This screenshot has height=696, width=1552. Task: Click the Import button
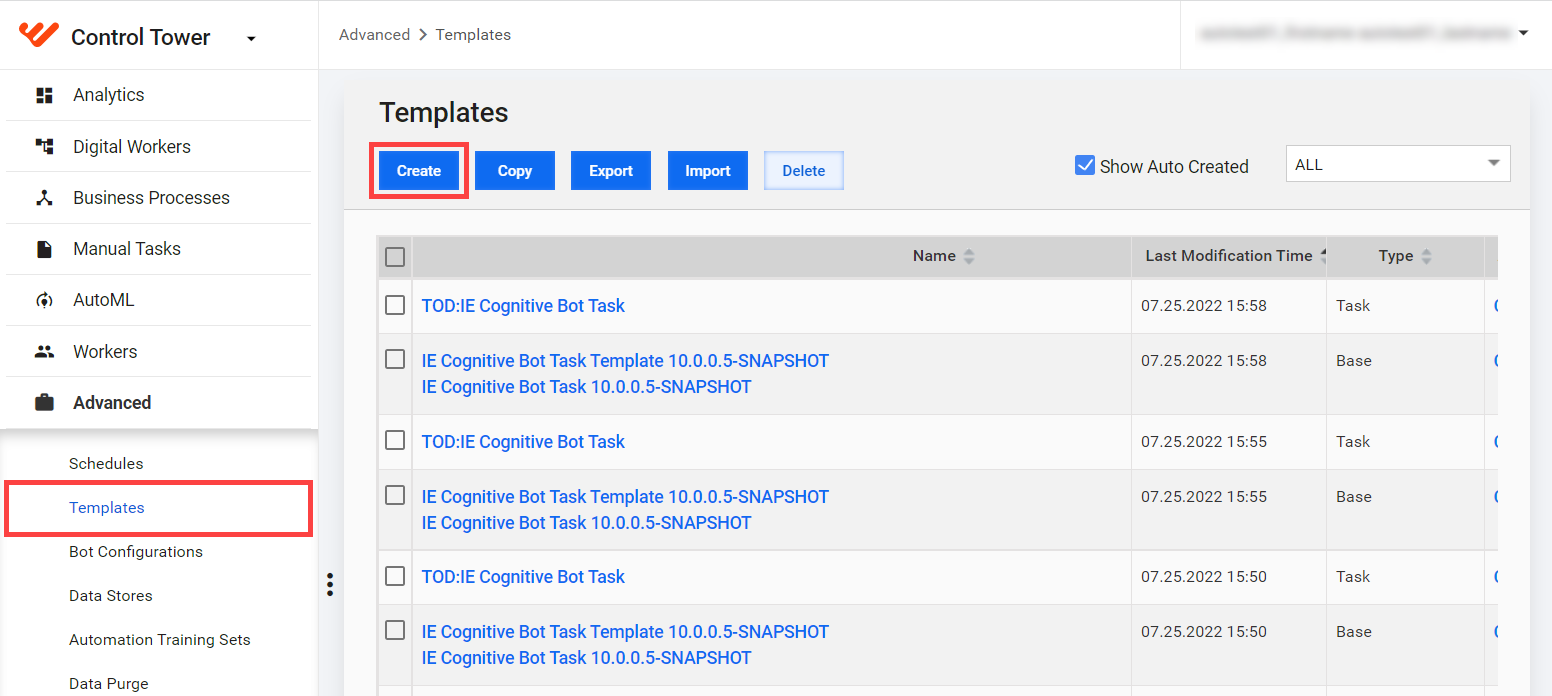[708, 171]
